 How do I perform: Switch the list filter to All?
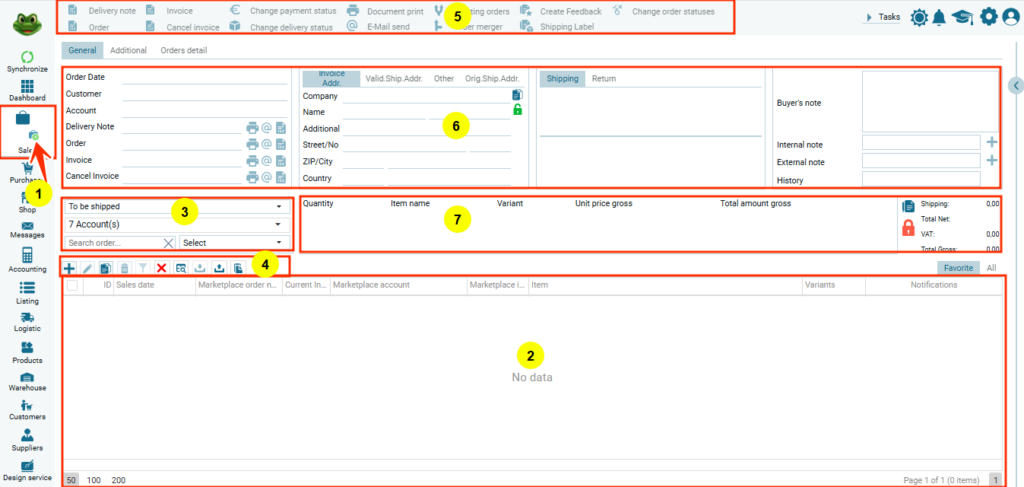coord(991,268)
